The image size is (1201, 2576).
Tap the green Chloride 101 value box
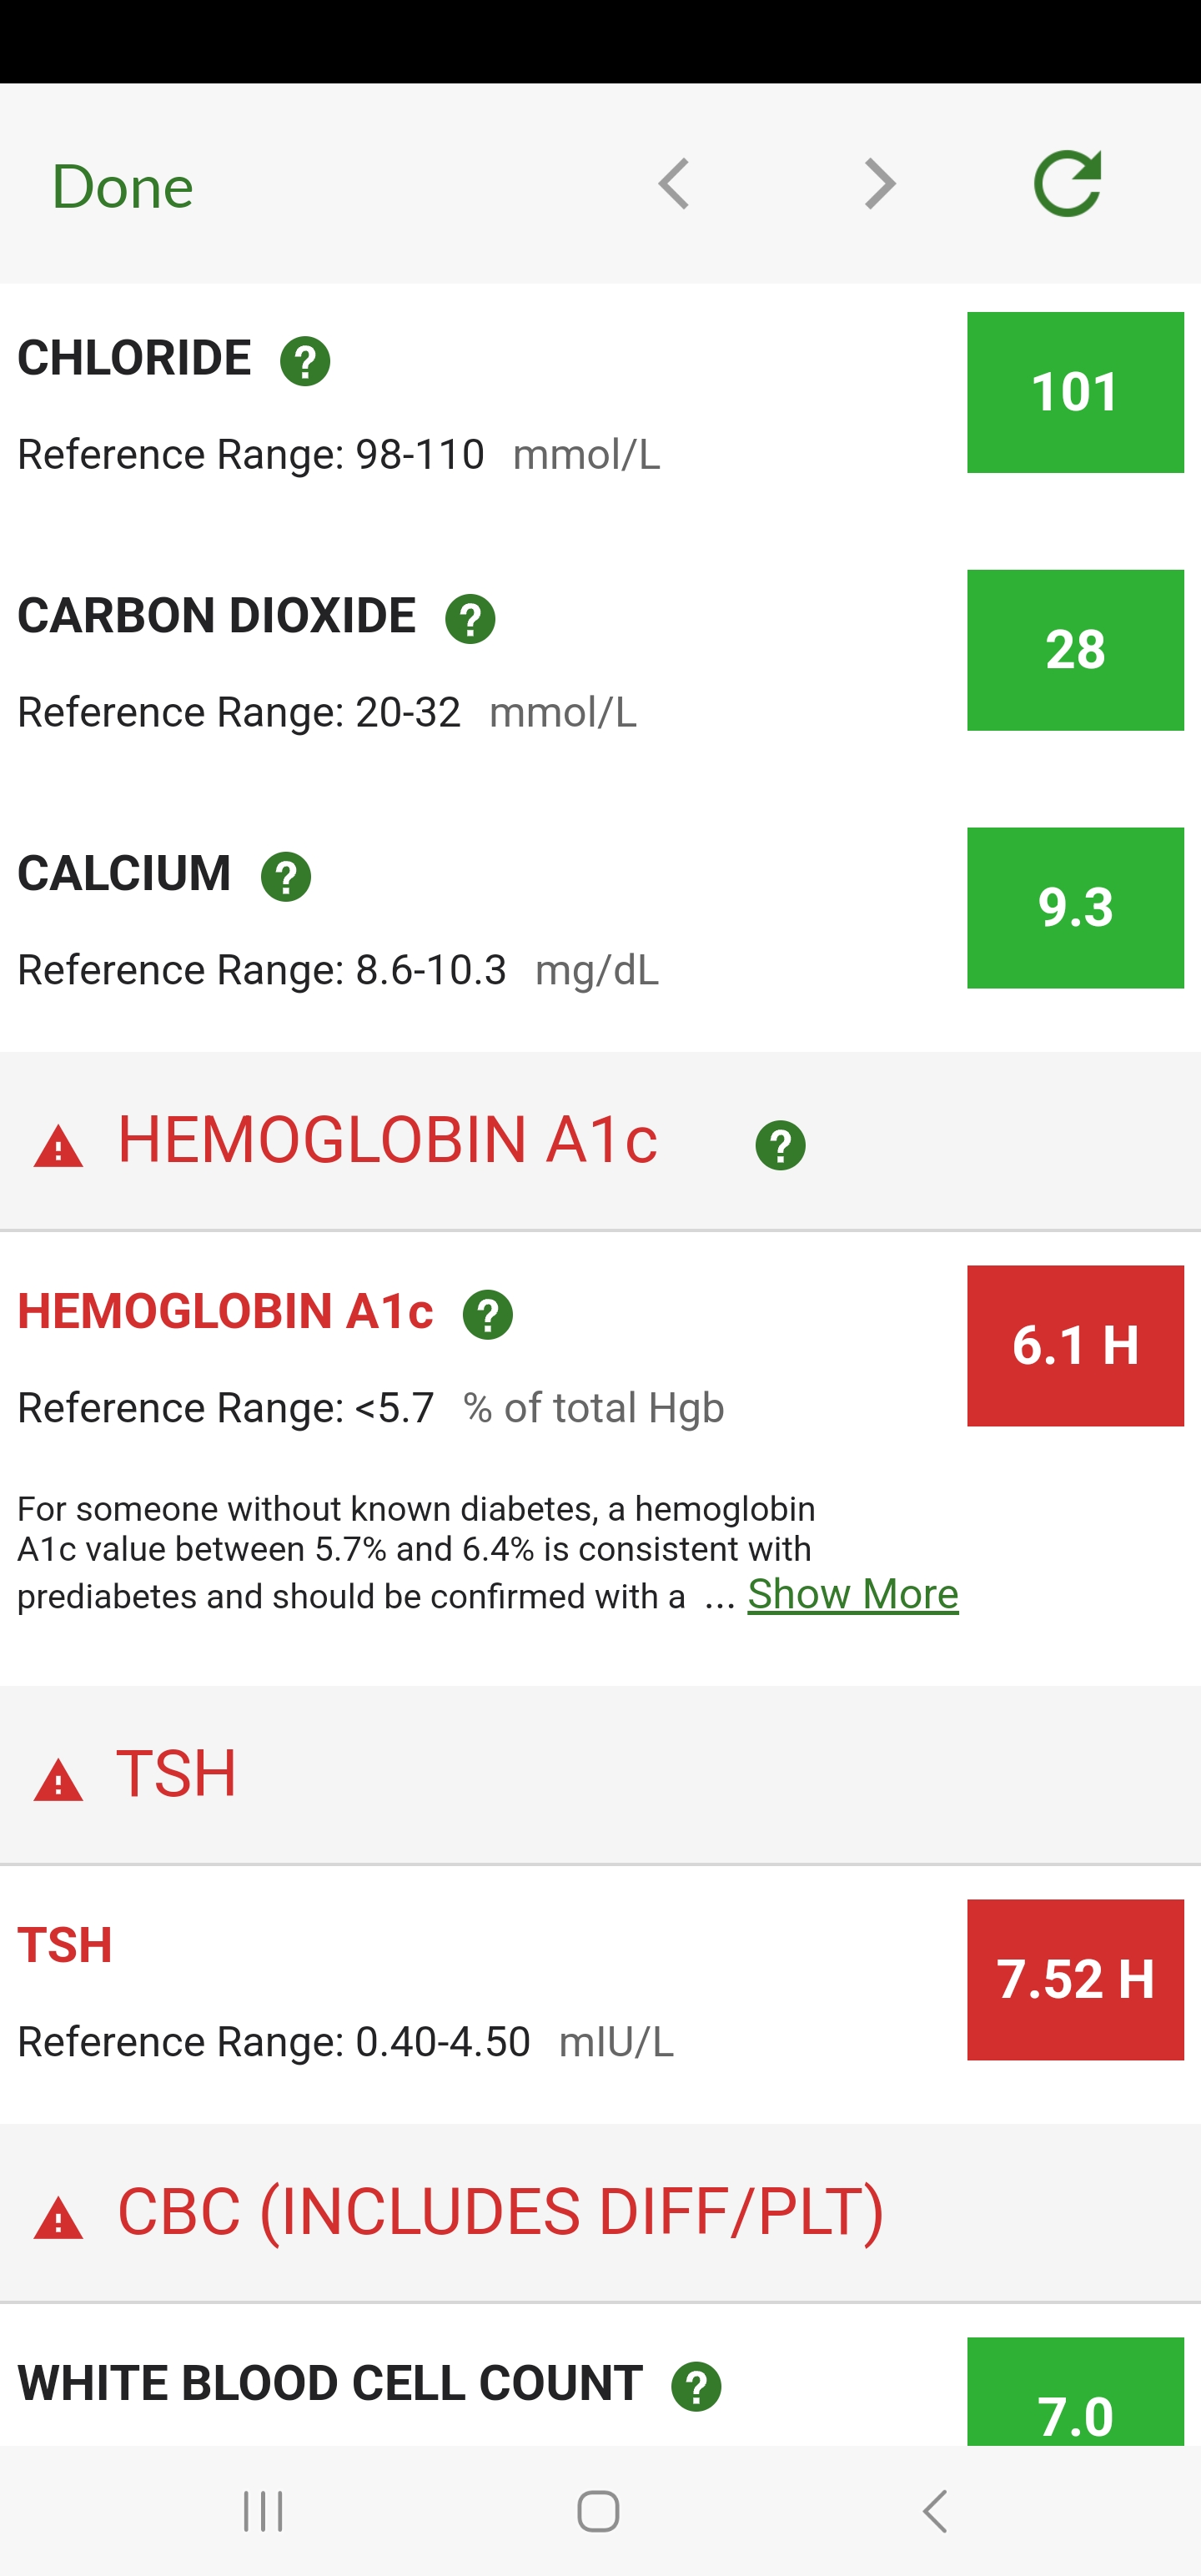[x=1075, y=392]
